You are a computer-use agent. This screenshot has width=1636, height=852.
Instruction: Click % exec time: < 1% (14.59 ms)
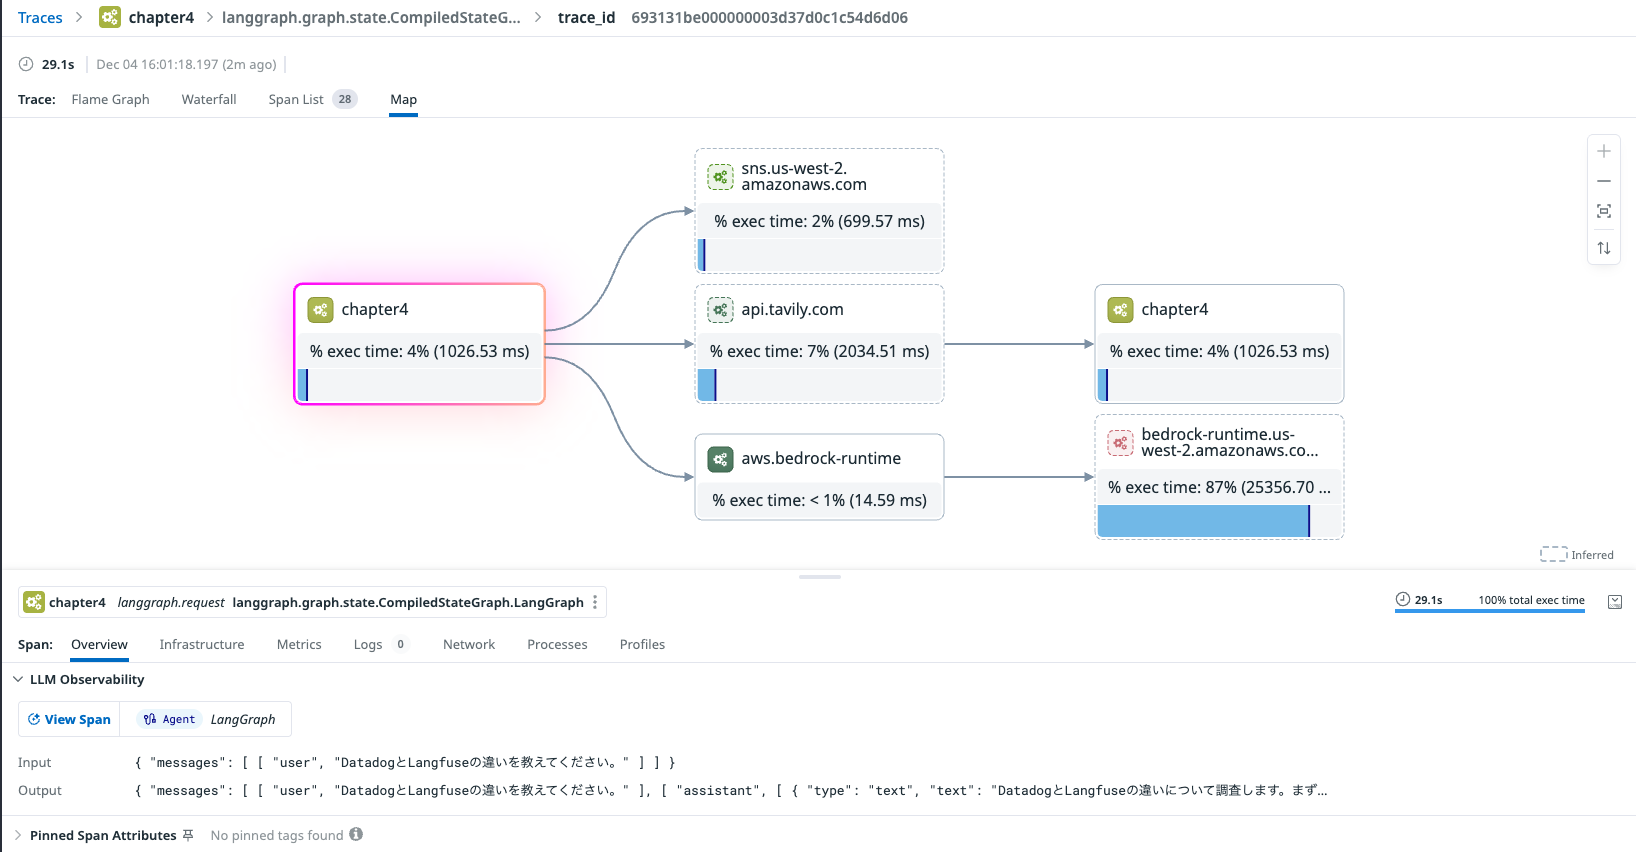[820, 500]
